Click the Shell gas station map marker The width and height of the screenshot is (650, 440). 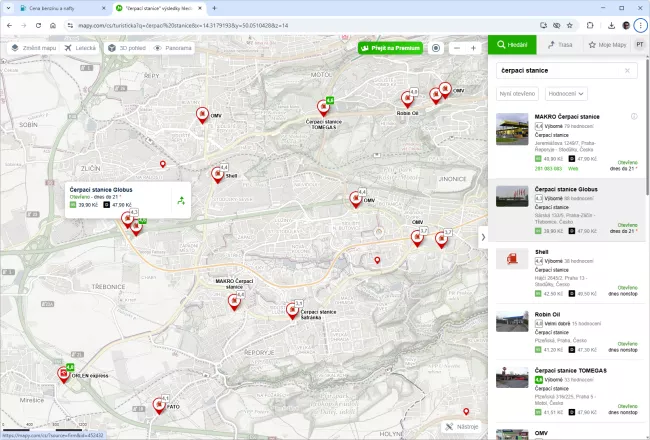pos(217,175)
